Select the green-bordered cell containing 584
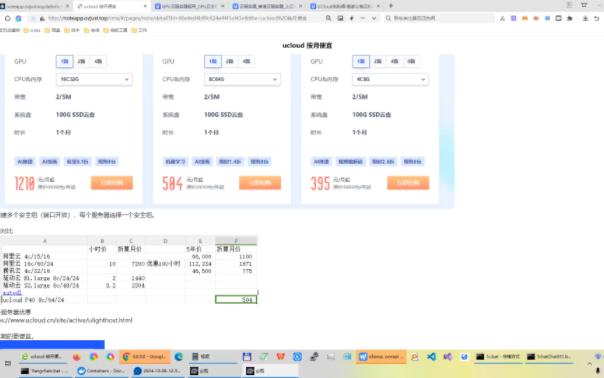Viewport: 604px width, 378px height. (236, 299)
